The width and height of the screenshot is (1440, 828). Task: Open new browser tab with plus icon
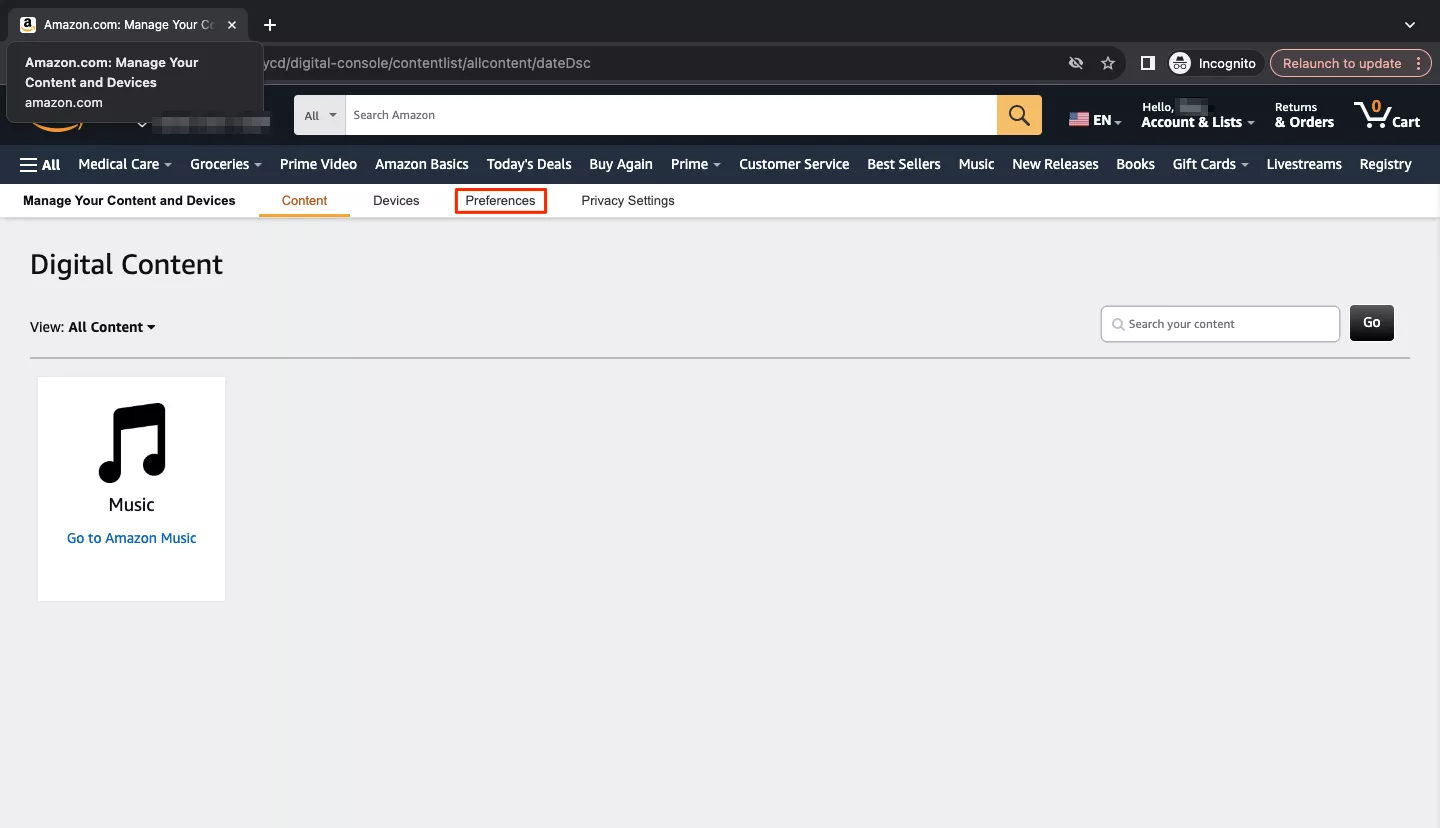click(269, 25)
